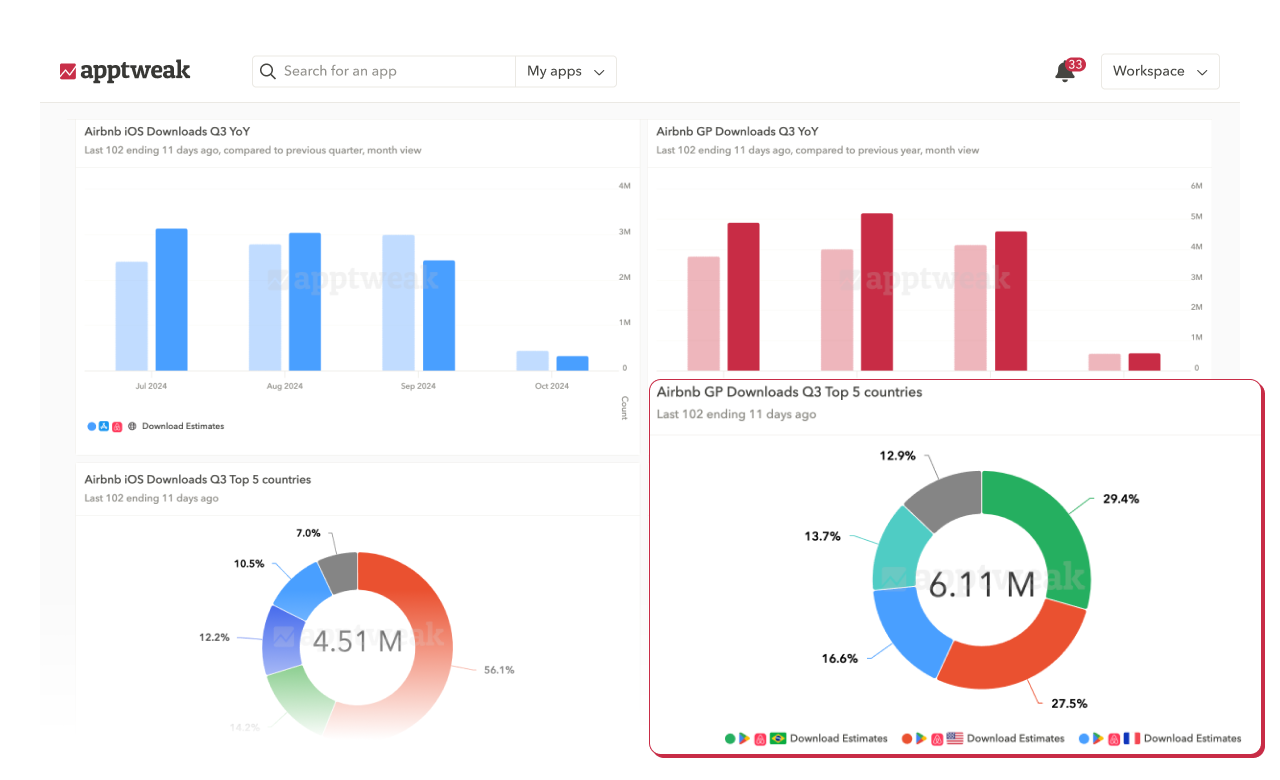This screenshot has width=1280, height=780.
Task: Click the 12.9% label on GP donut
Action: 897,455
